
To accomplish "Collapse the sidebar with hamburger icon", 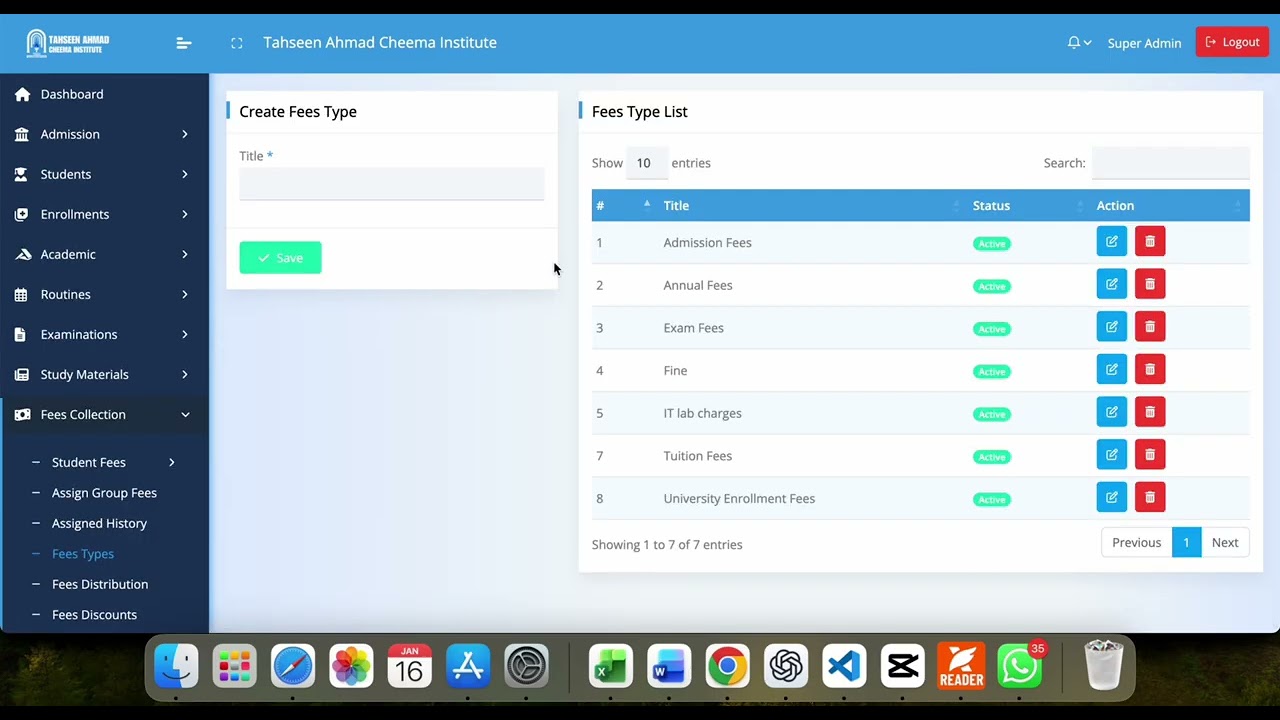I will click(183, 43).
